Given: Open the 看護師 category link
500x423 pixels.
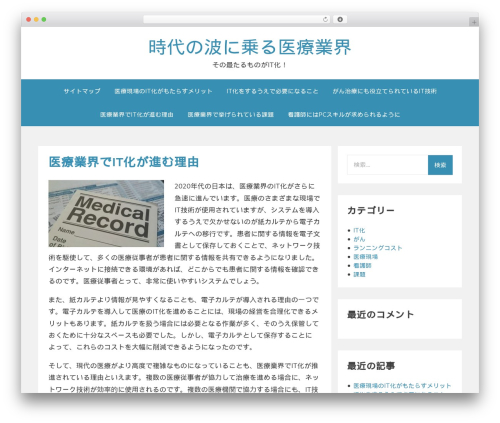Looking at the screenshot, I should (x=362, y=265).
